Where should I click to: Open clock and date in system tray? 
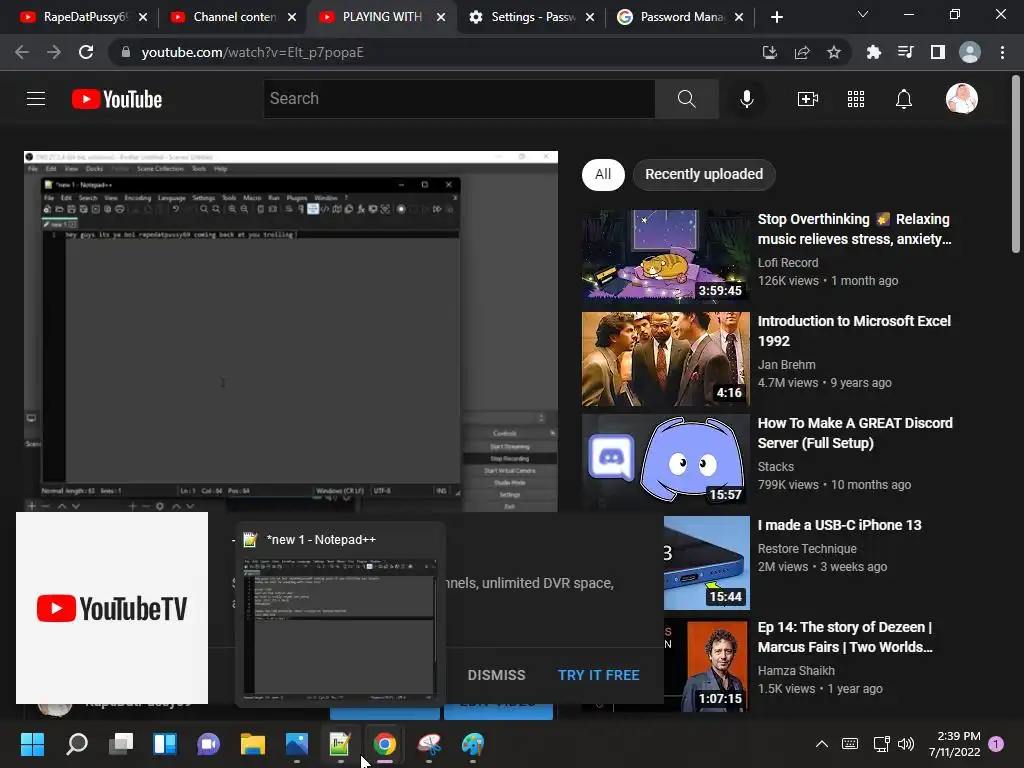(954, 744)
